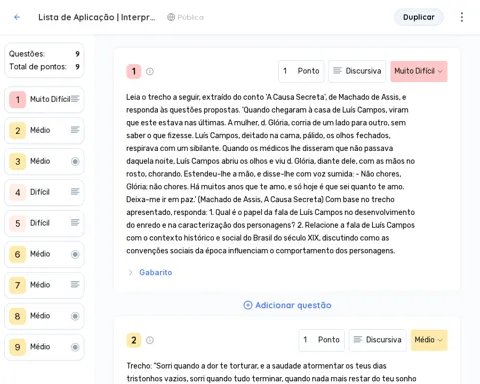
Task: Open the three-dot more options menu
Action: 462,17
